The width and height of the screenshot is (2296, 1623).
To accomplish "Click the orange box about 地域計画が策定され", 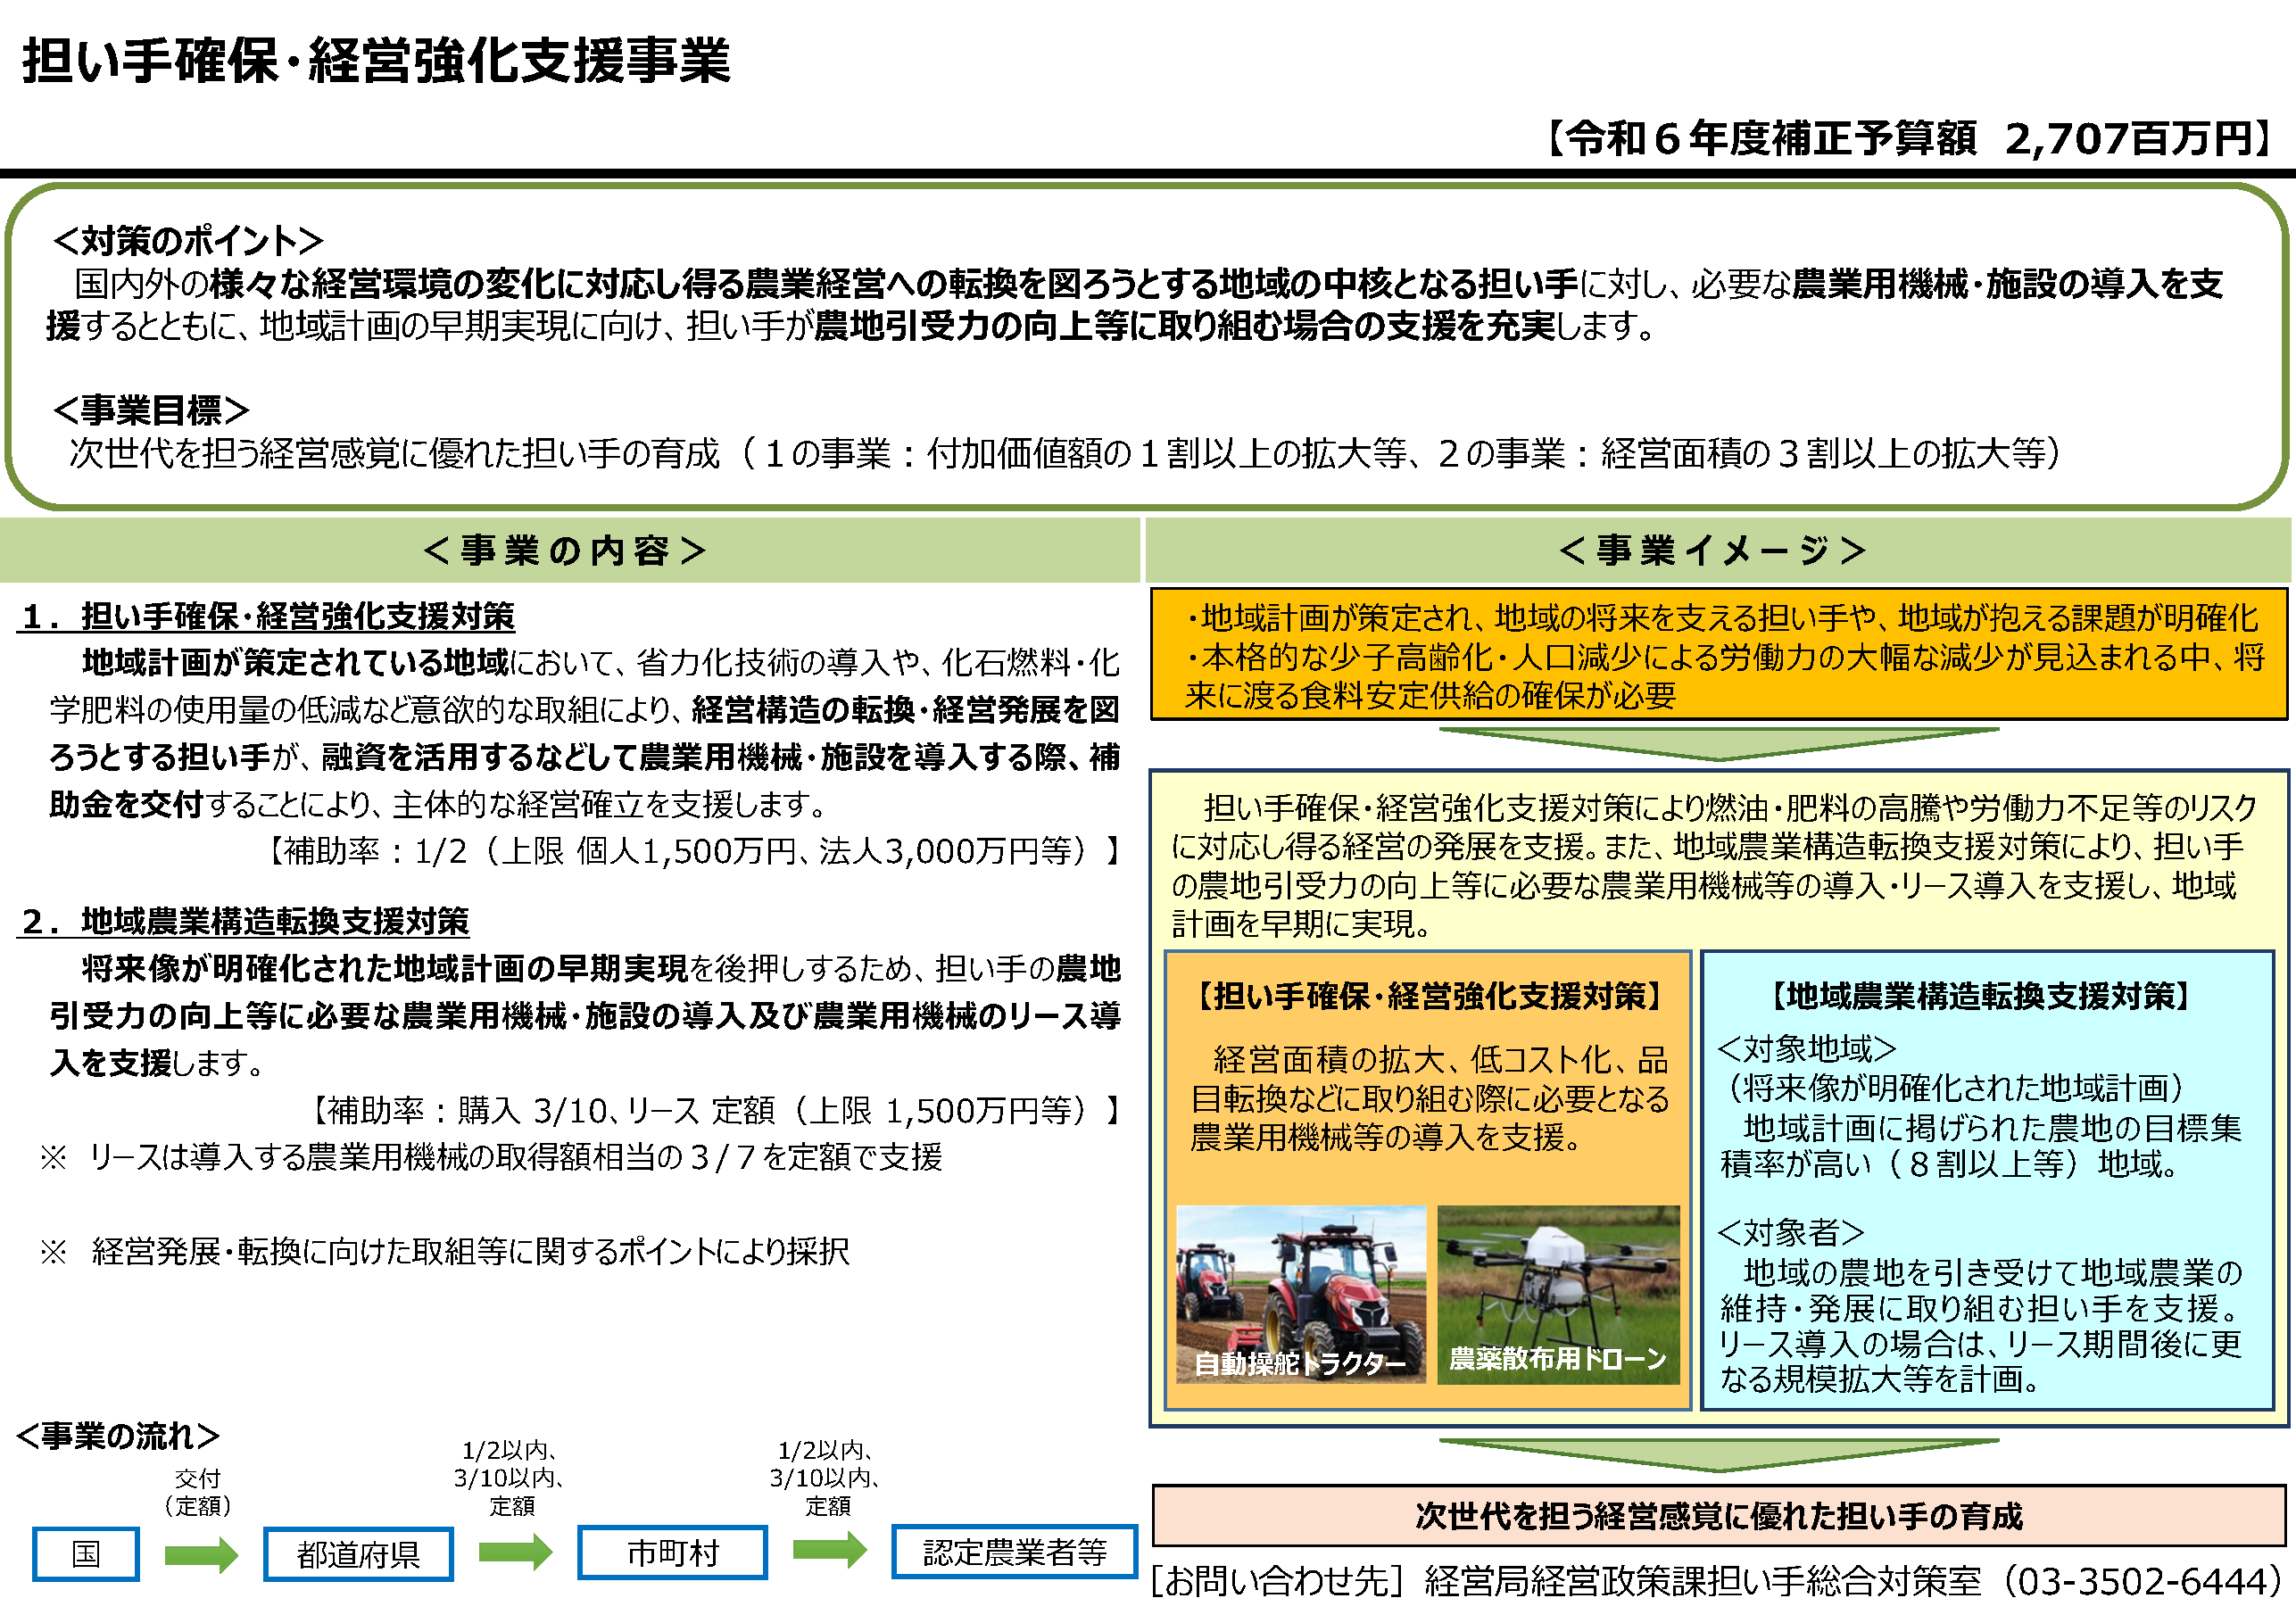I will click(1718, 655).
